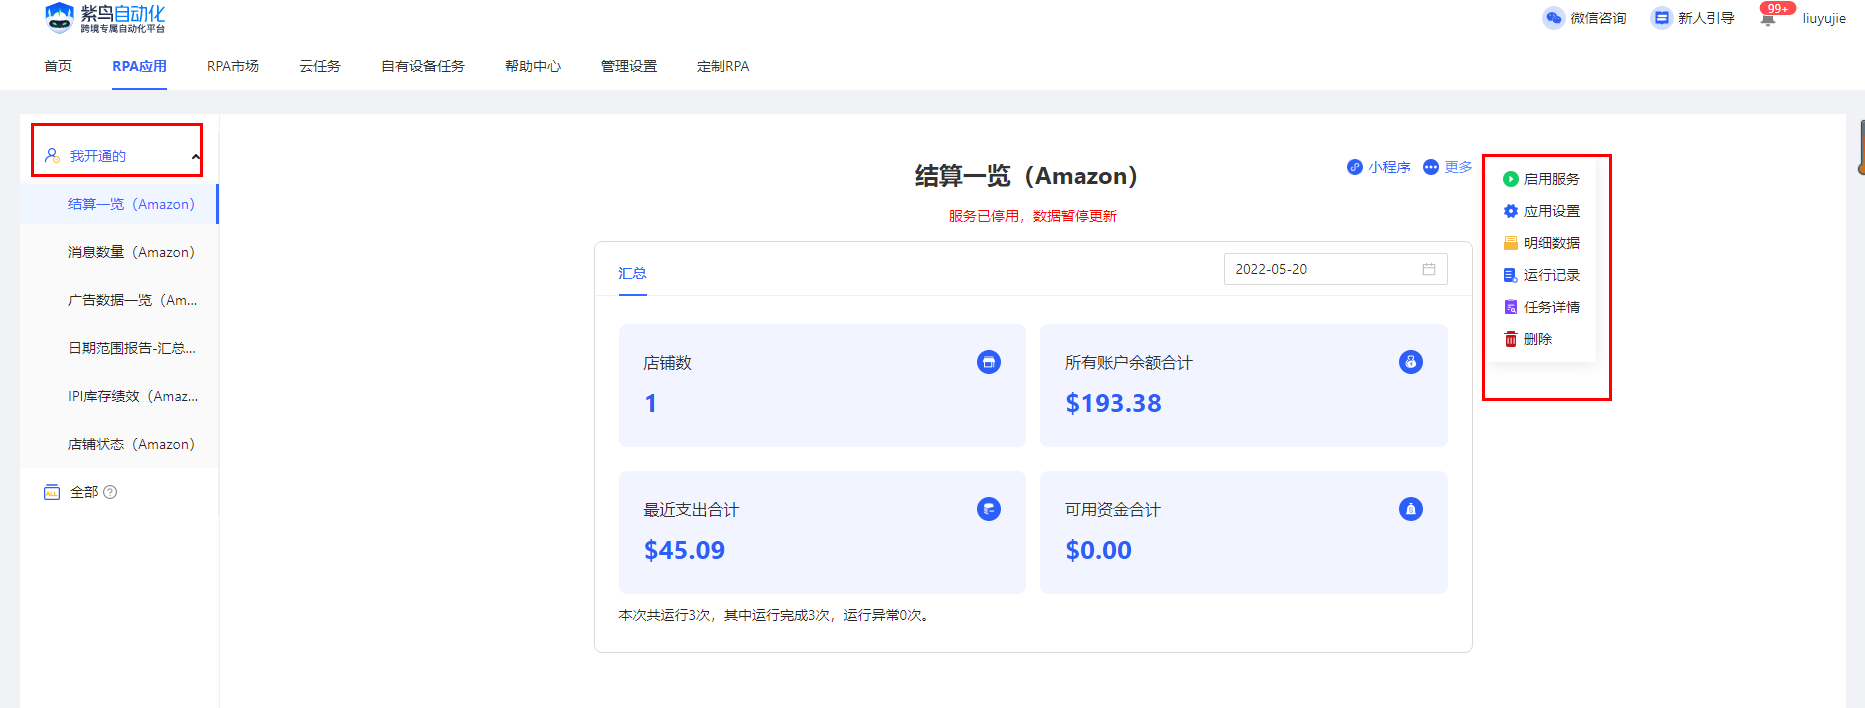This screenshot has width=1865, height=708.
Task: Click the icon on 最近支出合计 card
Action: click(x=989, y=509)
